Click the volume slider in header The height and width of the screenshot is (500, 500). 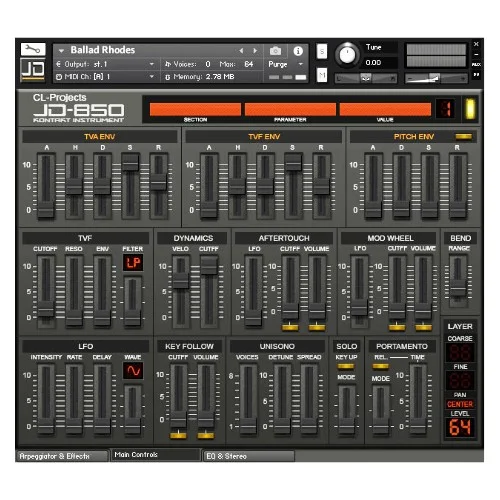click(436, 78)
